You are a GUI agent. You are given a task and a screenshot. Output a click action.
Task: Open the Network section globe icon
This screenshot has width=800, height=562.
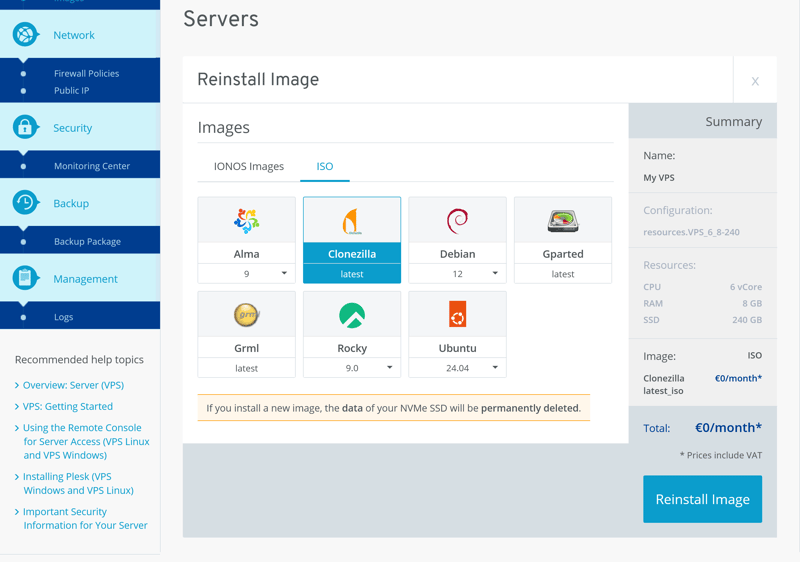coord(25,35)
